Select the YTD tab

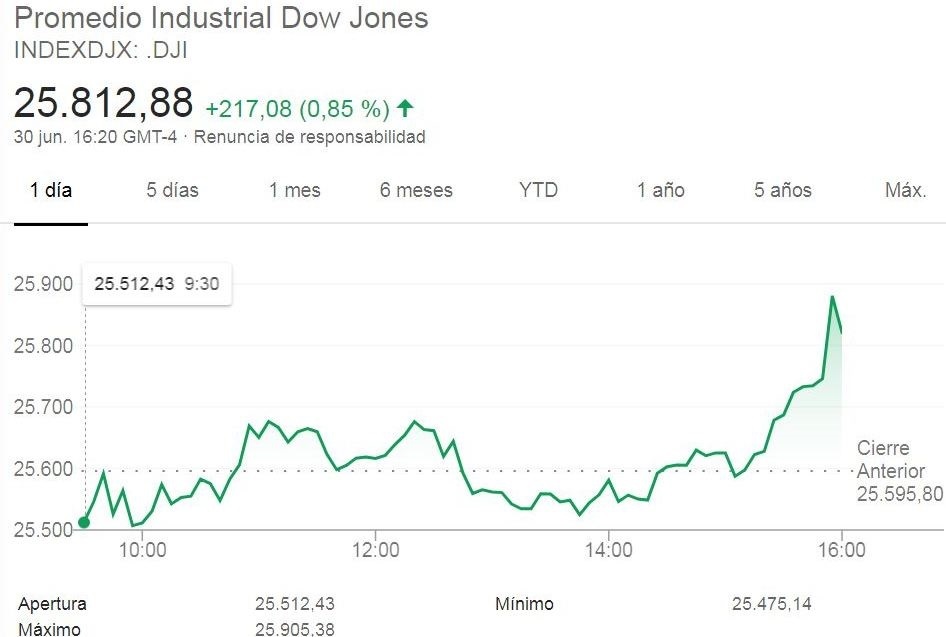click(538, 190)
